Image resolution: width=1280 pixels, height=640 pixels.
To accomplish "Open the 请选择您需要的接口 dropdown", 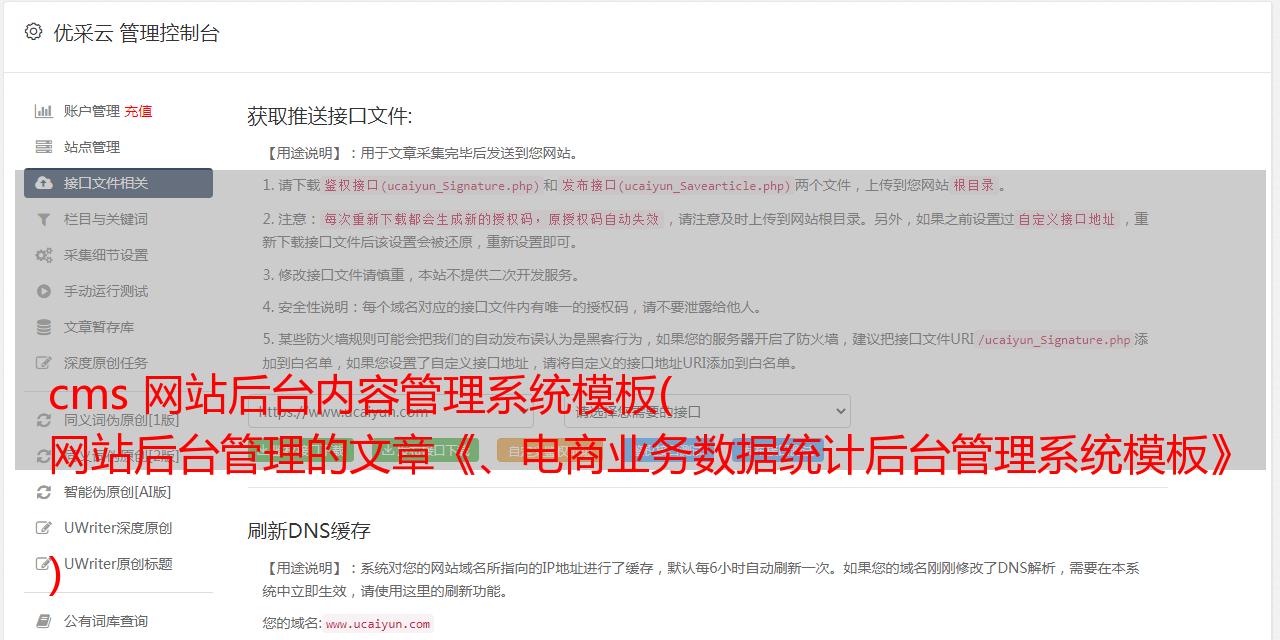I will [707, 411].
